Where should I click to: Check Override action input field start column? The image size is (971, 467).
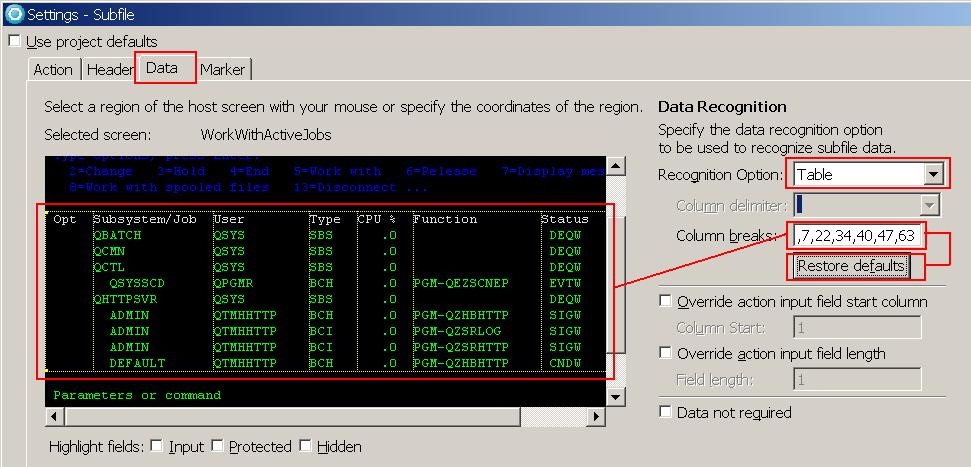[x=665, y=301]
